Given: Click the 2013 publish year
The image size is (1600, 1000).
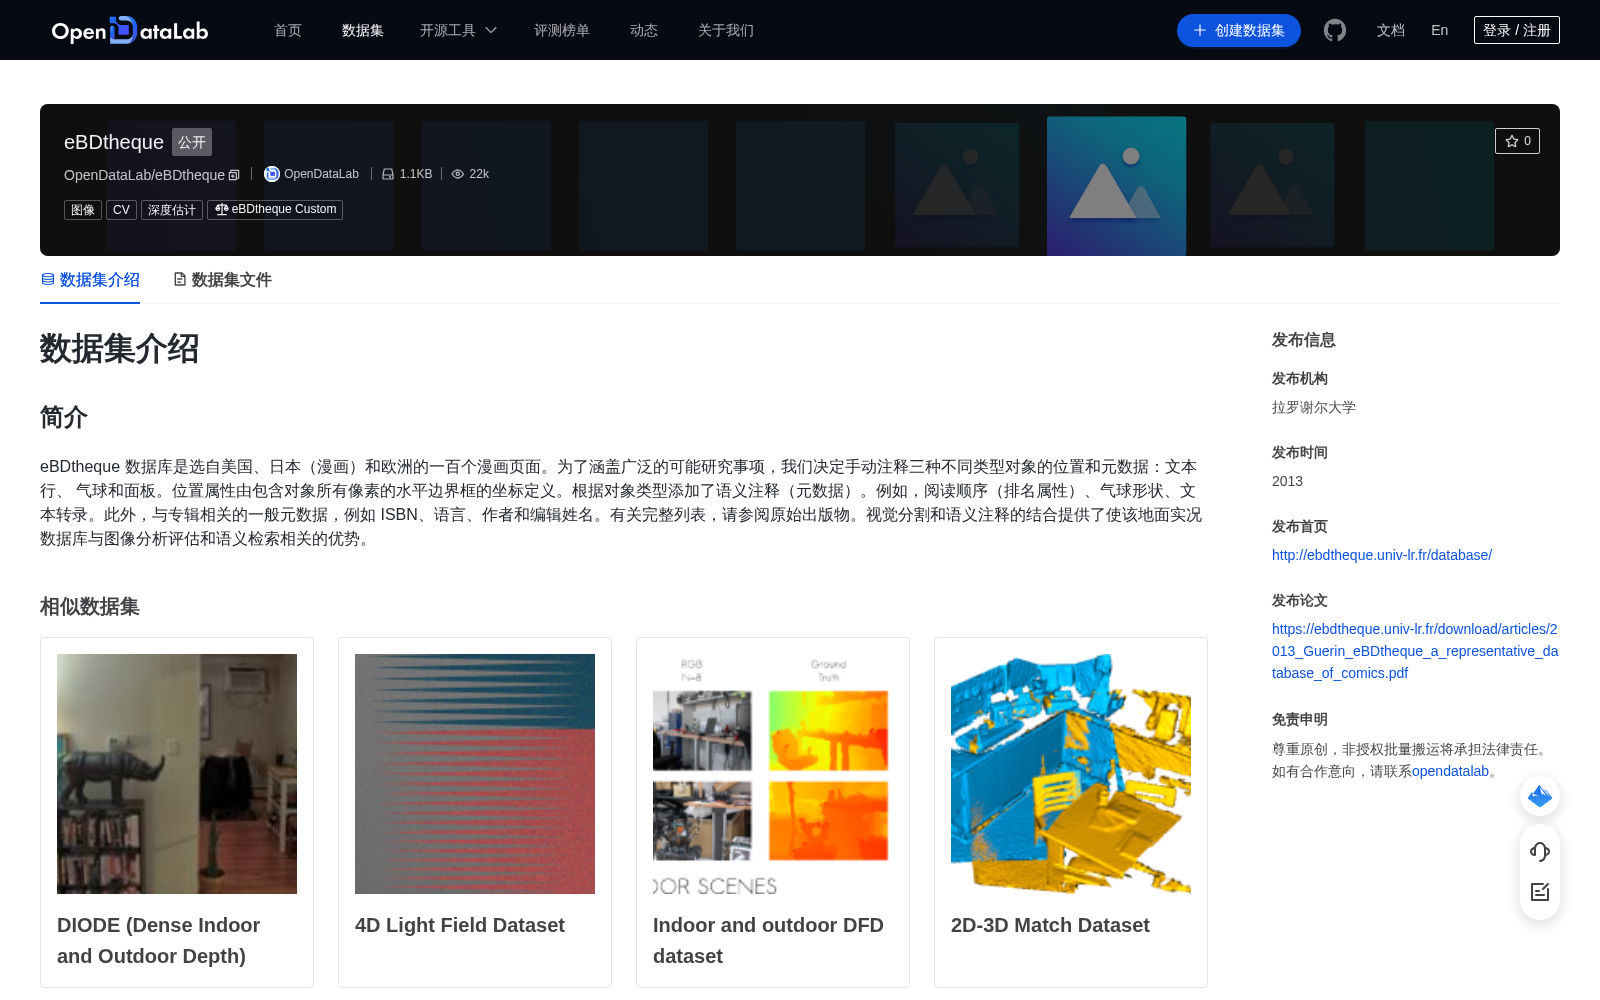Looking at the screenshot, I should (1287, 481).
